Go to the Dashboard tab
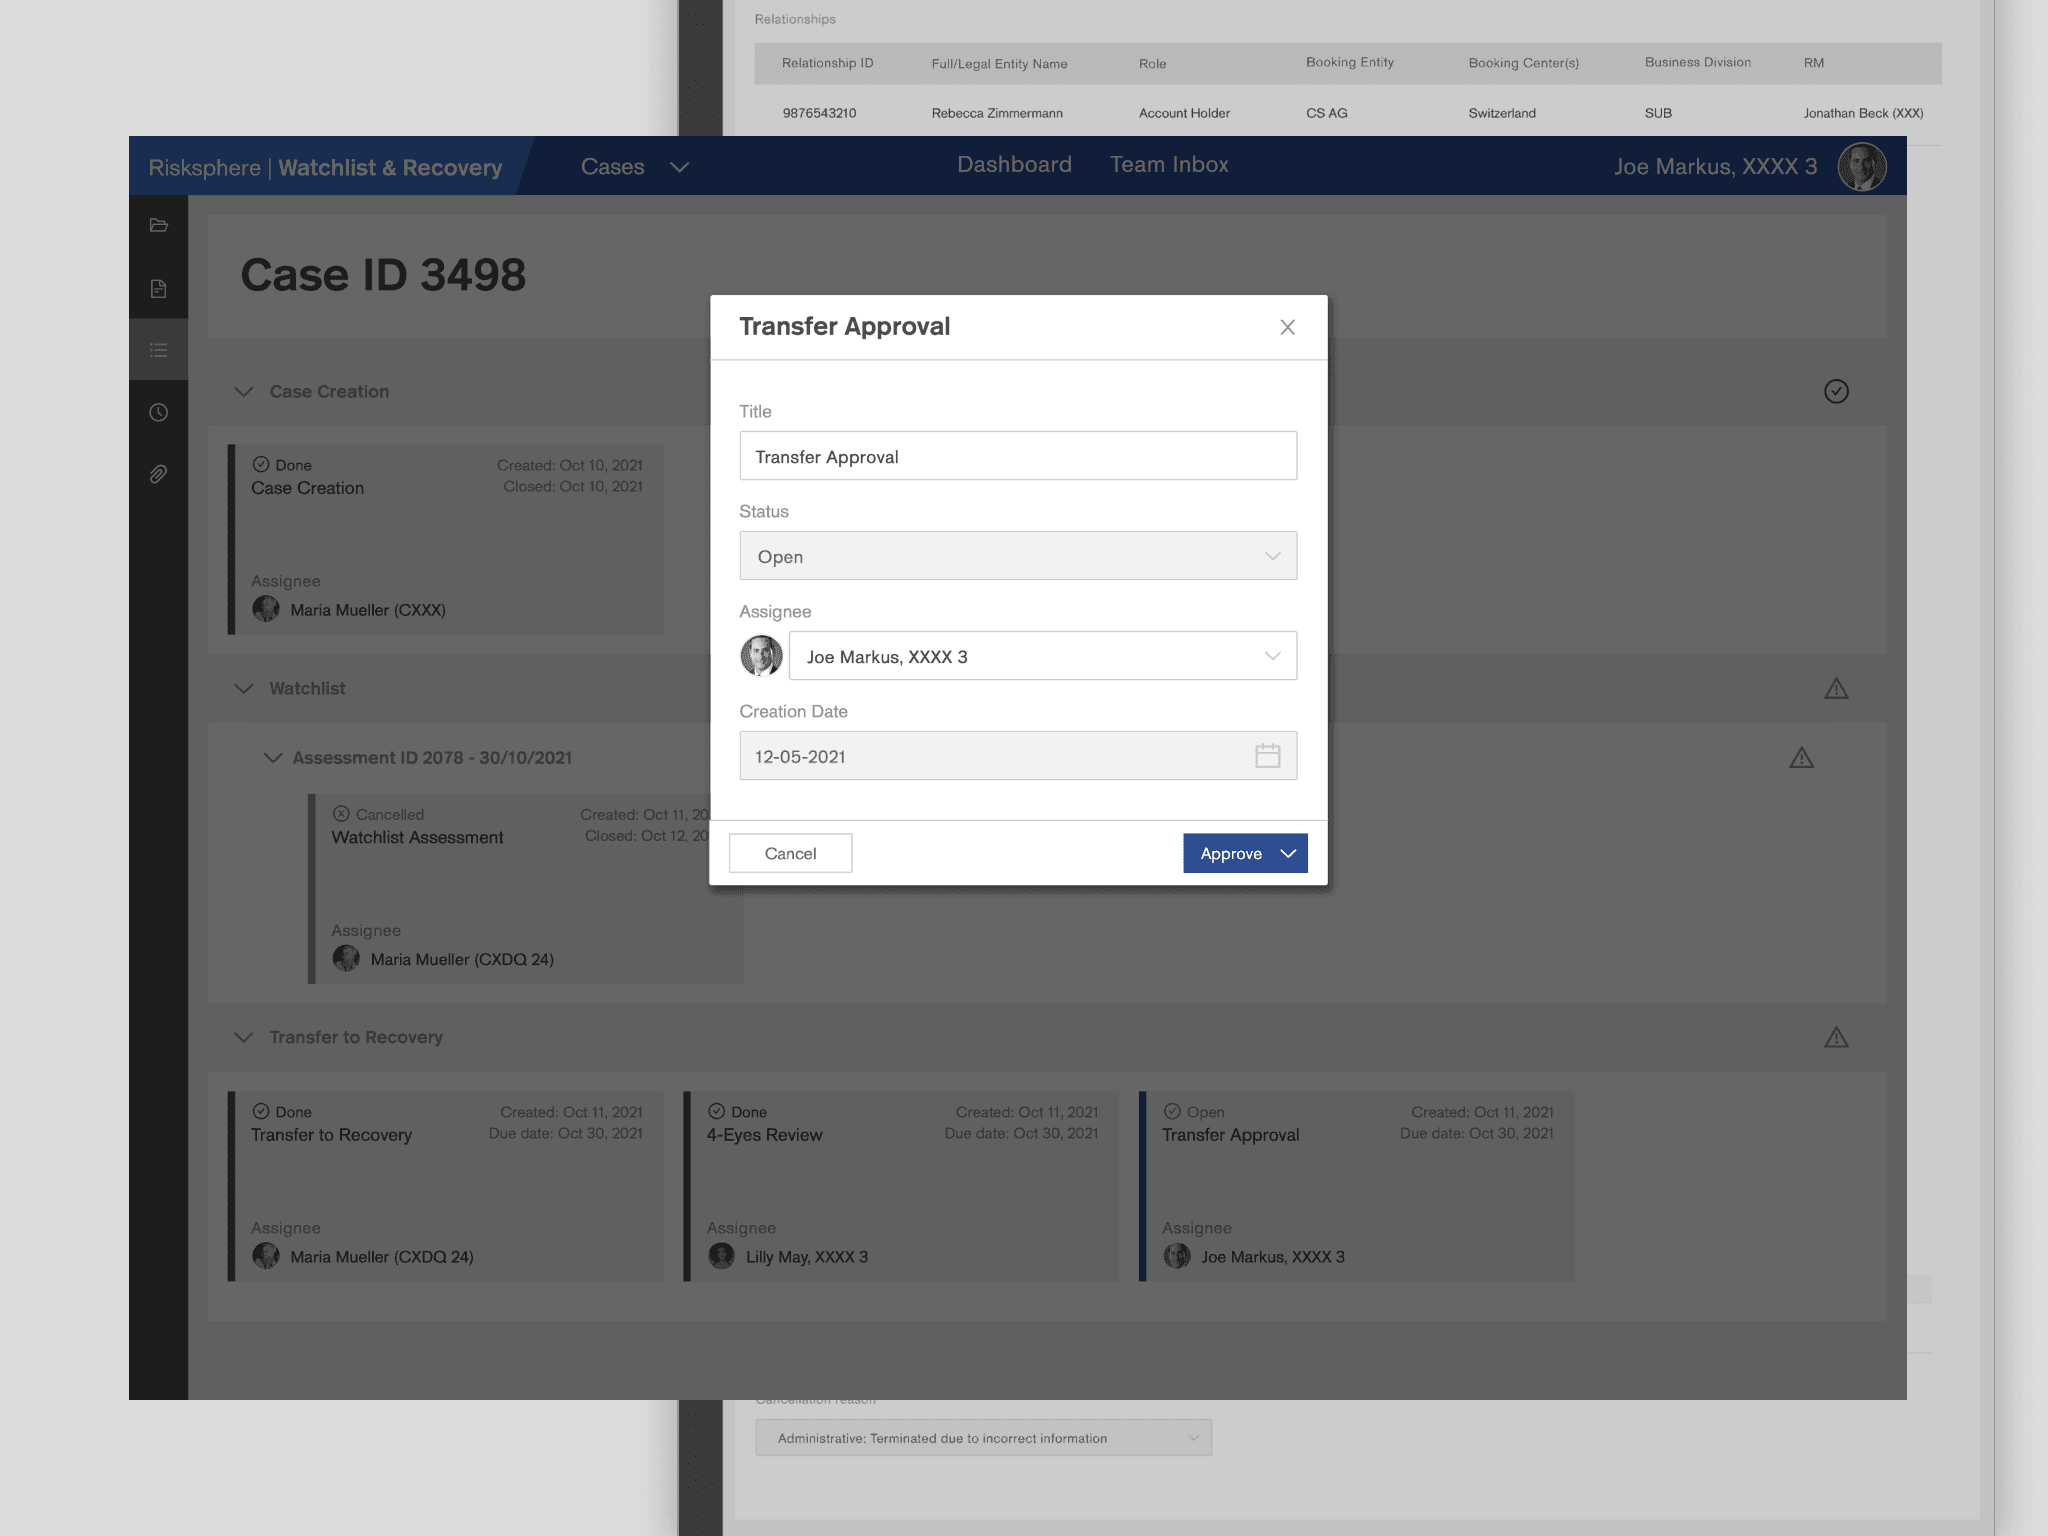 [x=1013, y=165]
